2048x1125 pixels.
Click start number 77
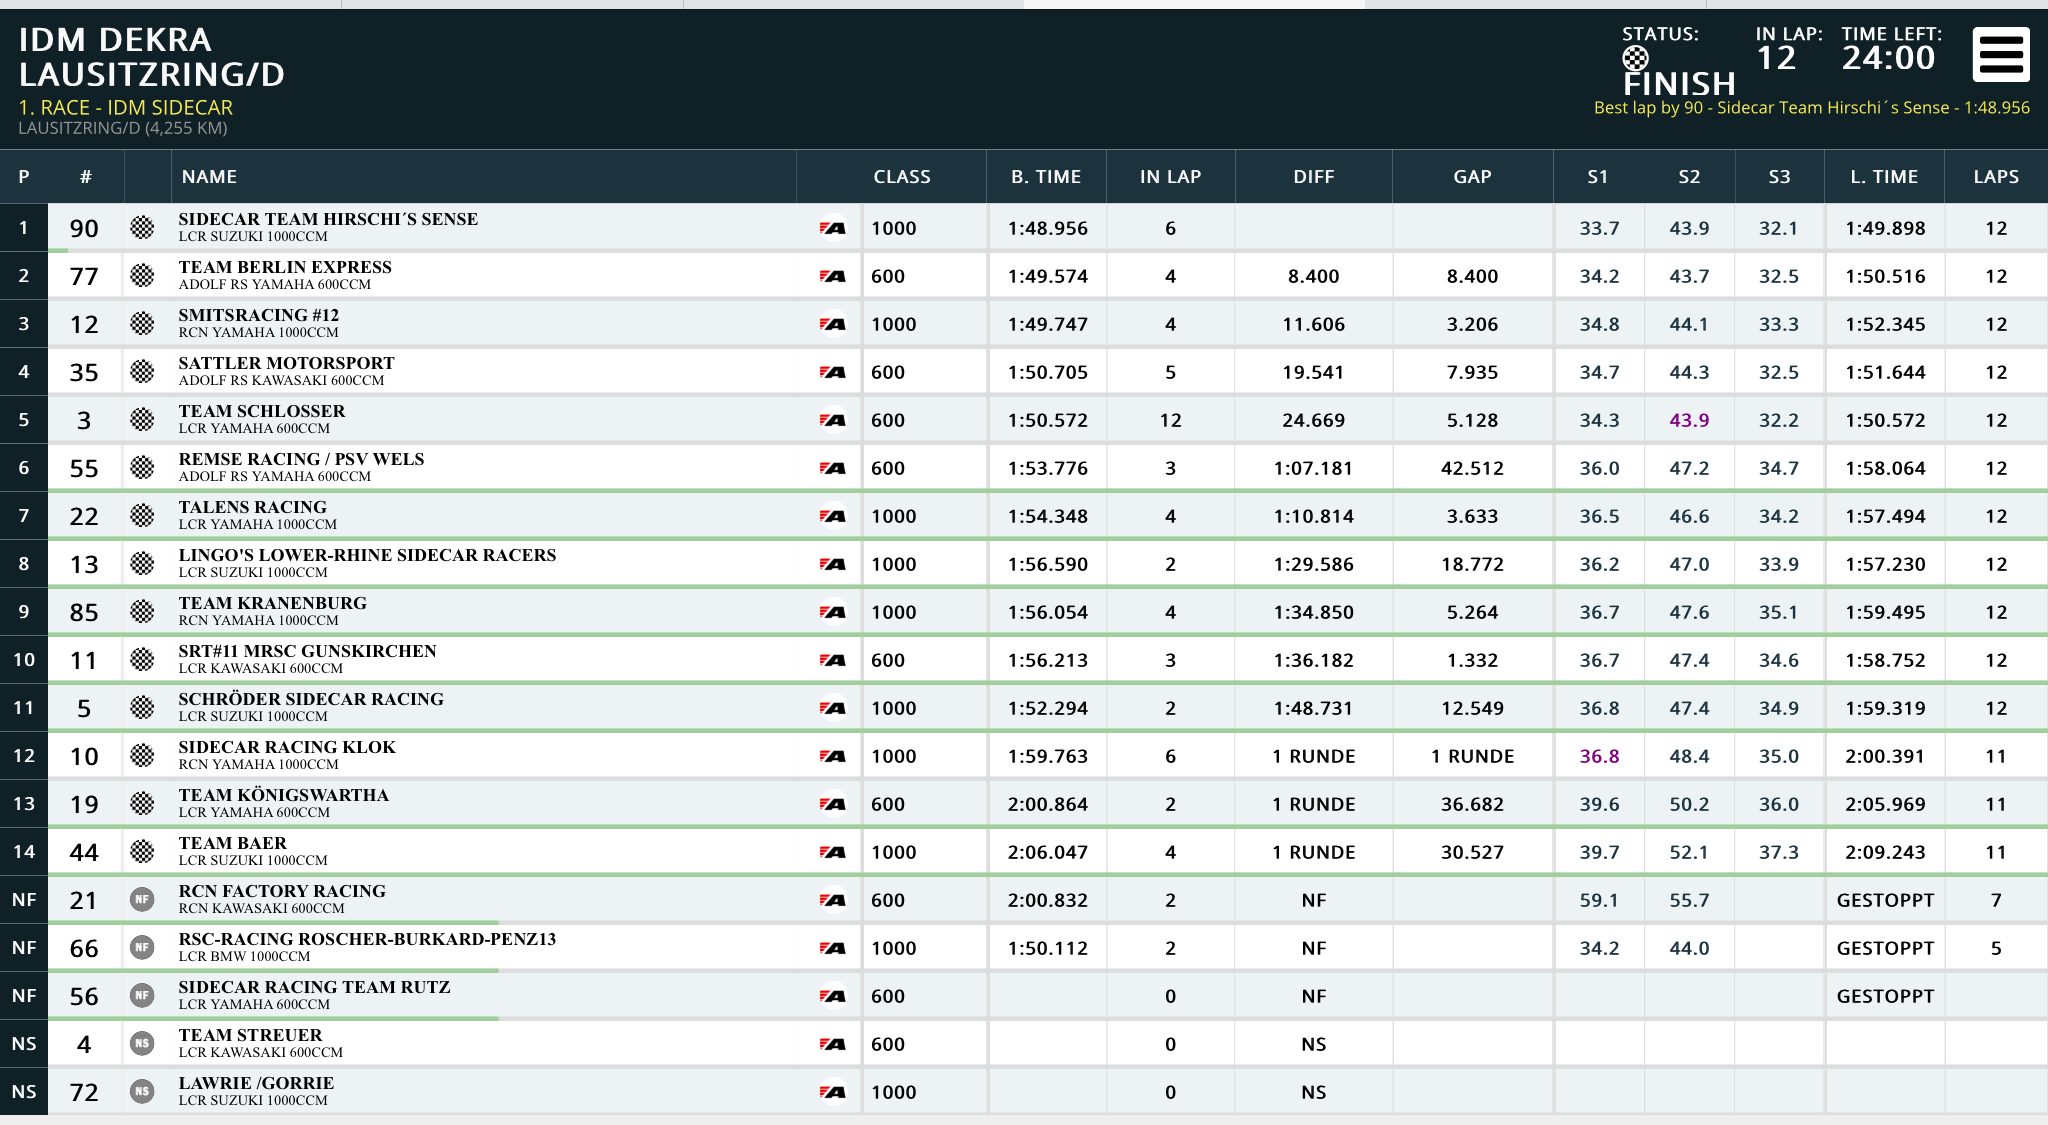coord(84,276)
